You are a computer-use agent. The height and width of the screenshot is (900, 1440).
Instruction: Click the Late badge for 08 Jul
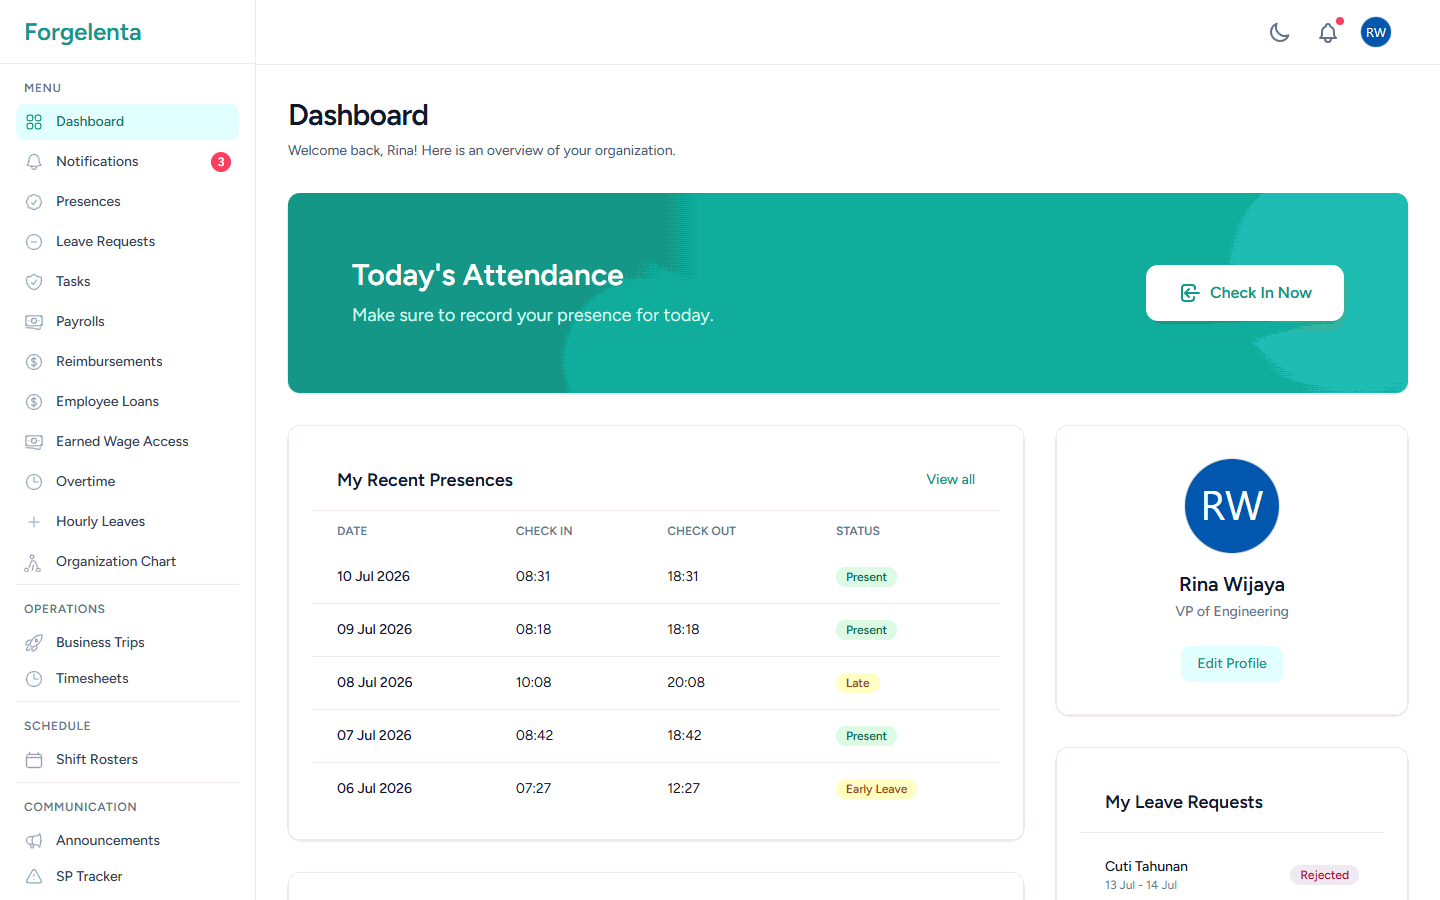(858, 683)
